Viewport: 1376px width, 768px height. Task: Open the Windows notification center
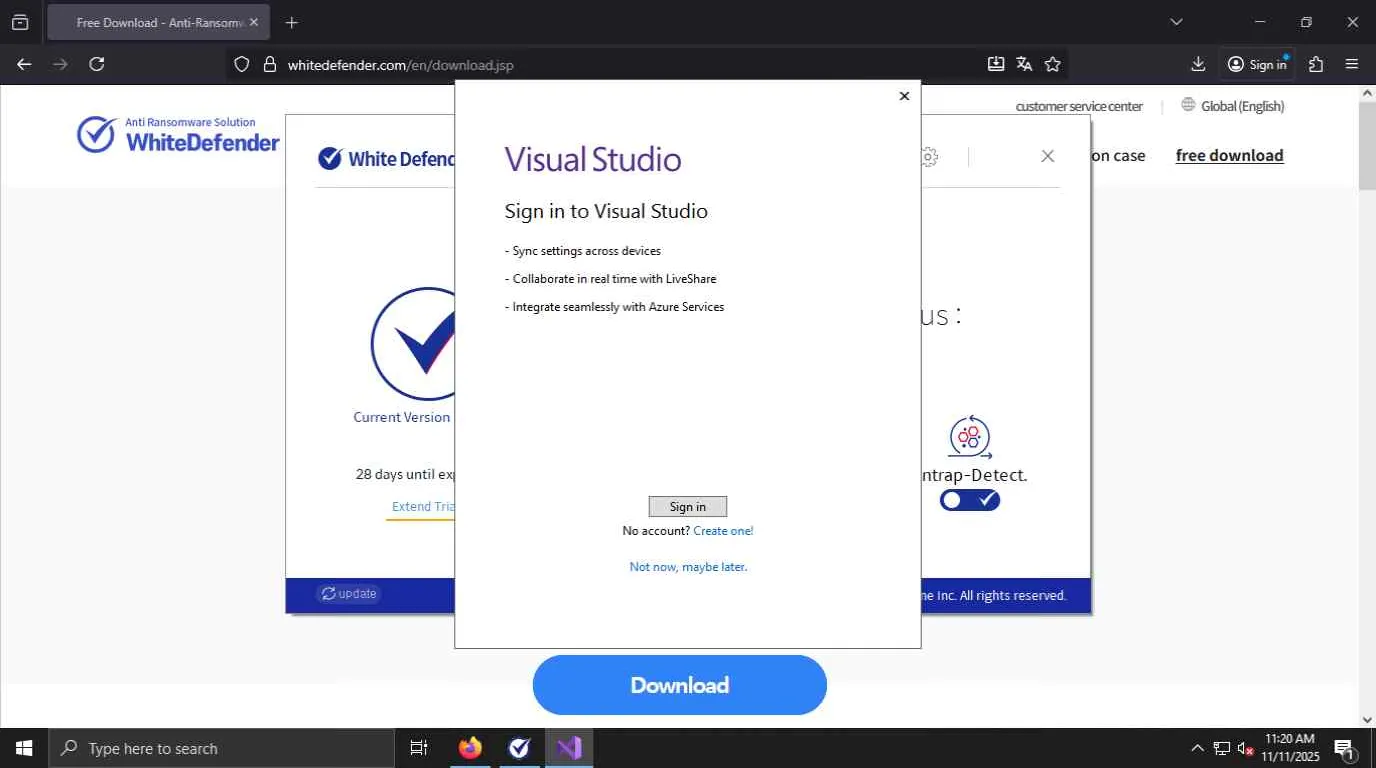[1344, 748]
